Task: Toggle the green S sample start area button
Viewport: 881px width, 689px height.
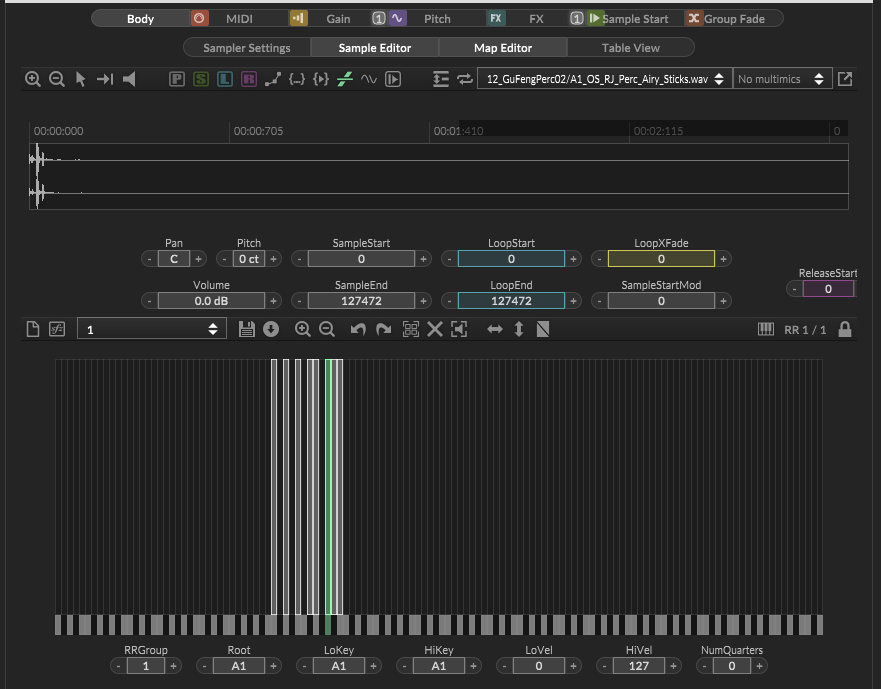Action: [201, 79]
